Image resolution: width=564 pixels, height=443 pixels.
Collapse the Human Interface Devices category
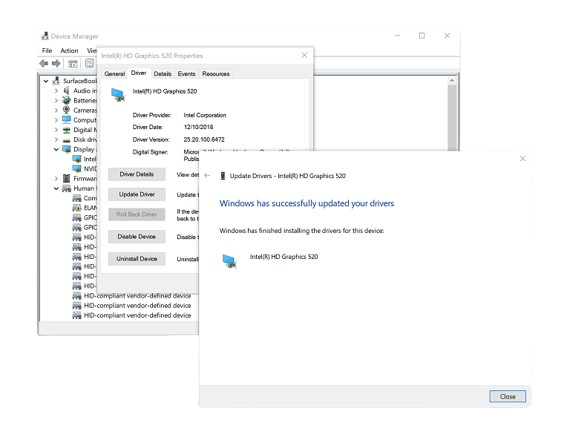56,188
